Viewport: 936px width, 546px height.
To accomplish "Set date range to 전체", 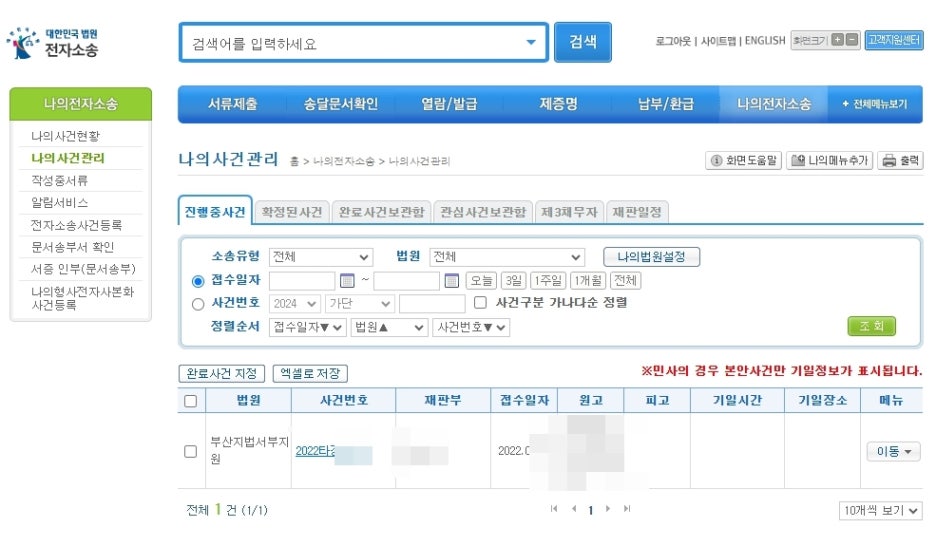I will (x=625, y=280).
